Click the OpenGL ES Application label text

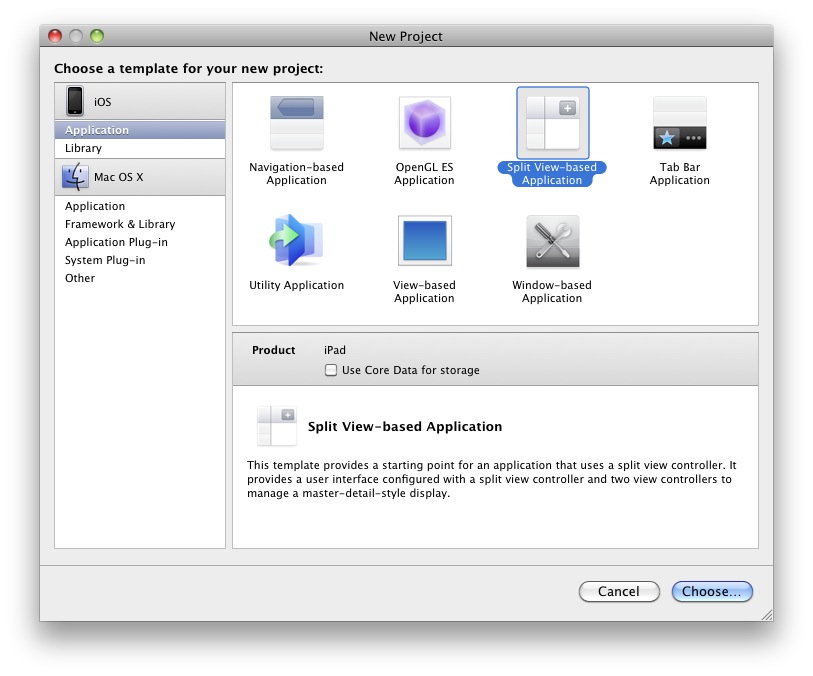coord(424,174)
